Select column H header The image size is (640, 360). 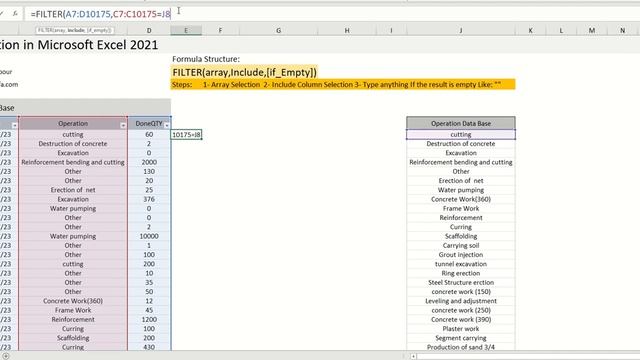click(x=347, y=31)
